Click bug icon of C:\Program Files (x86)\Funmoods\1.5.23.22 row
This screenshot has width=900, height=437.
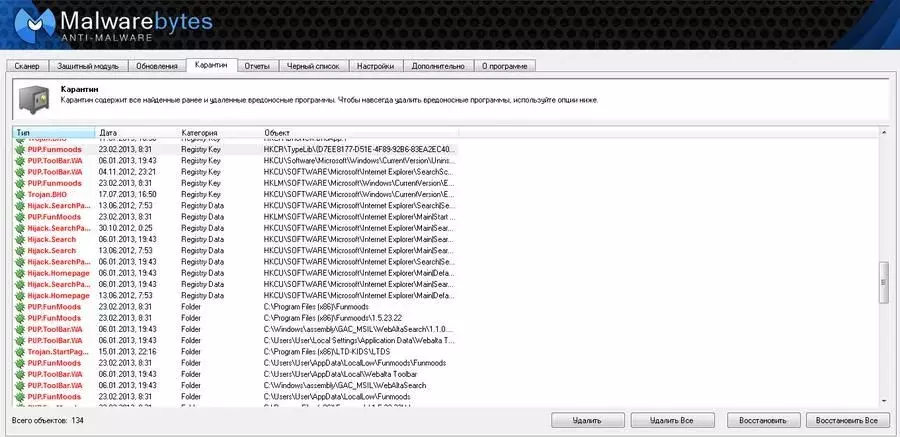coord(20,318)
